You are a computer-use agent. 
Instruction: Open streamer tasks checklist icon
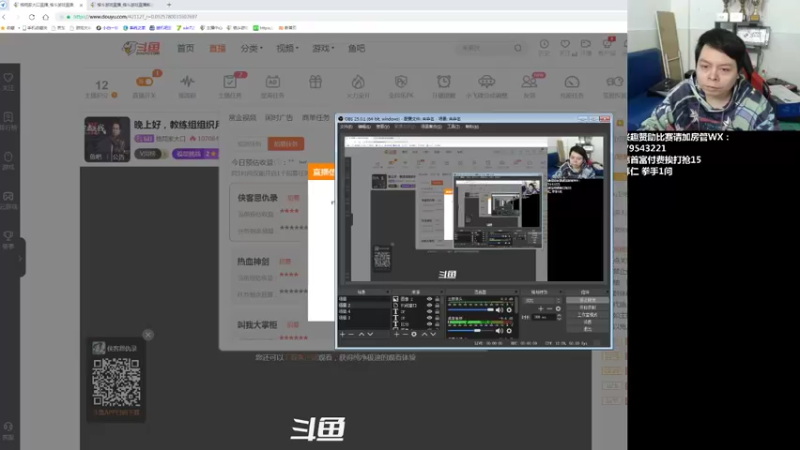click(230, 82)
